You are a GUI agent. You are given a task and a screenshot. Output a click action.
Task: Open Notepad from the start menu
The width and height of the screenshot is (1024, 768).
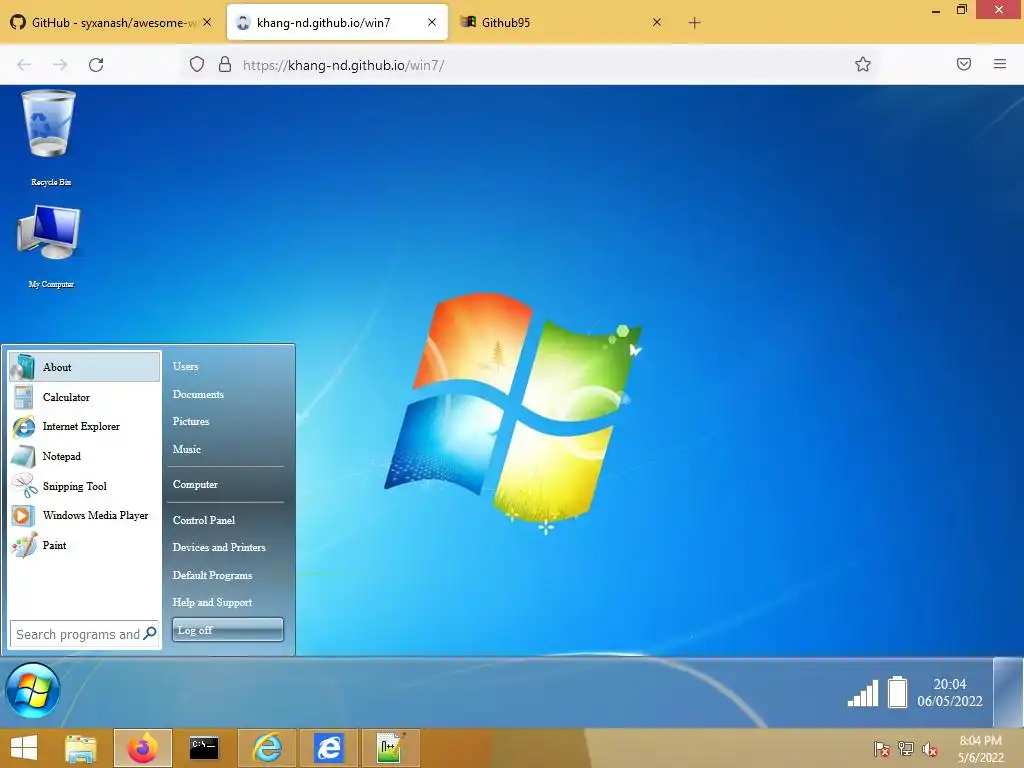84,456
